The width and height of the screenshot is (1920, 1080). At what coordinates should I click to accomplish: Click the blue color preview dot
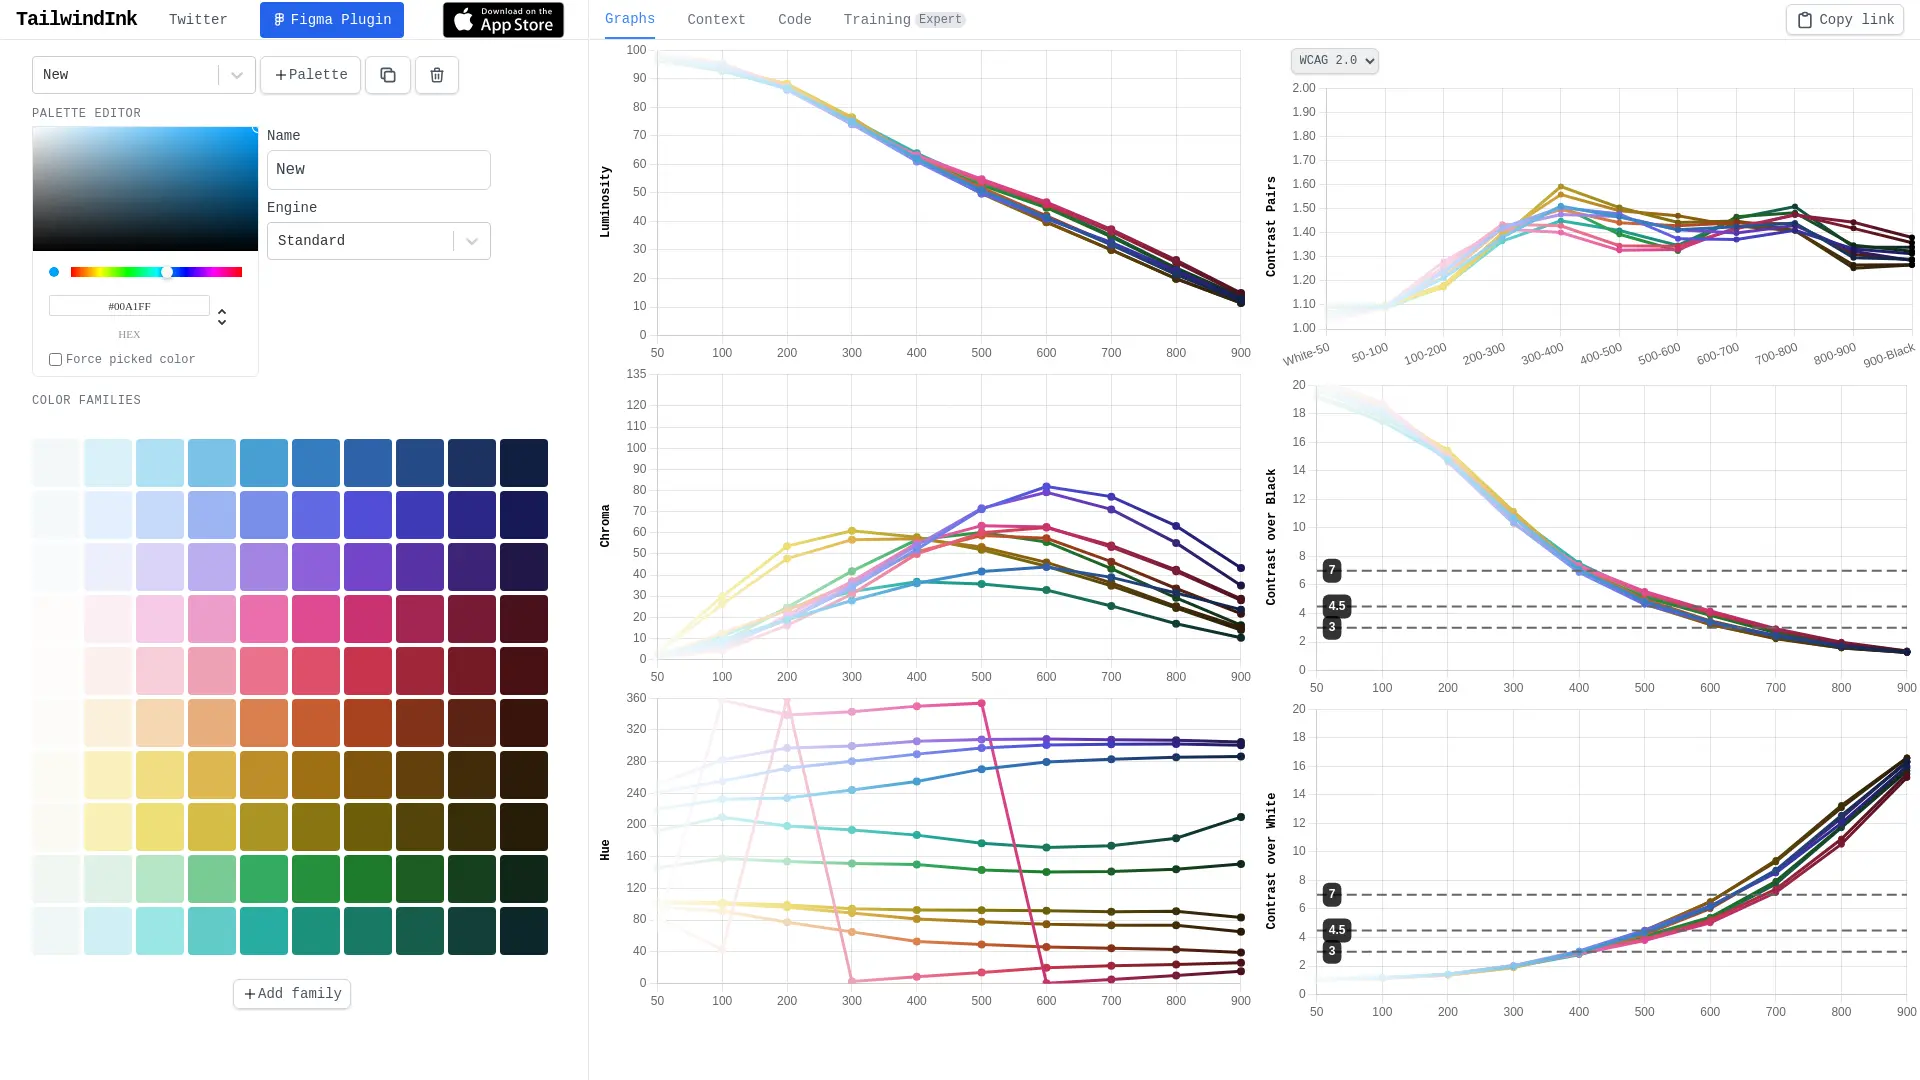pos(54,272)
